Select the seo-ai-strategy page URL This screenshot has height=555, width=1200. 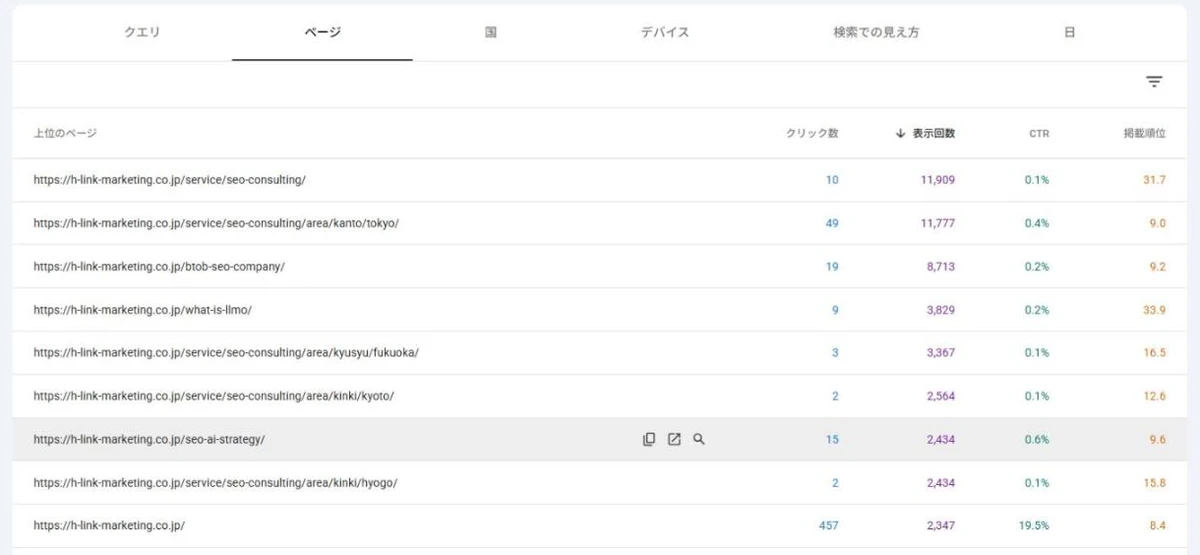click(x=149, y=439)
